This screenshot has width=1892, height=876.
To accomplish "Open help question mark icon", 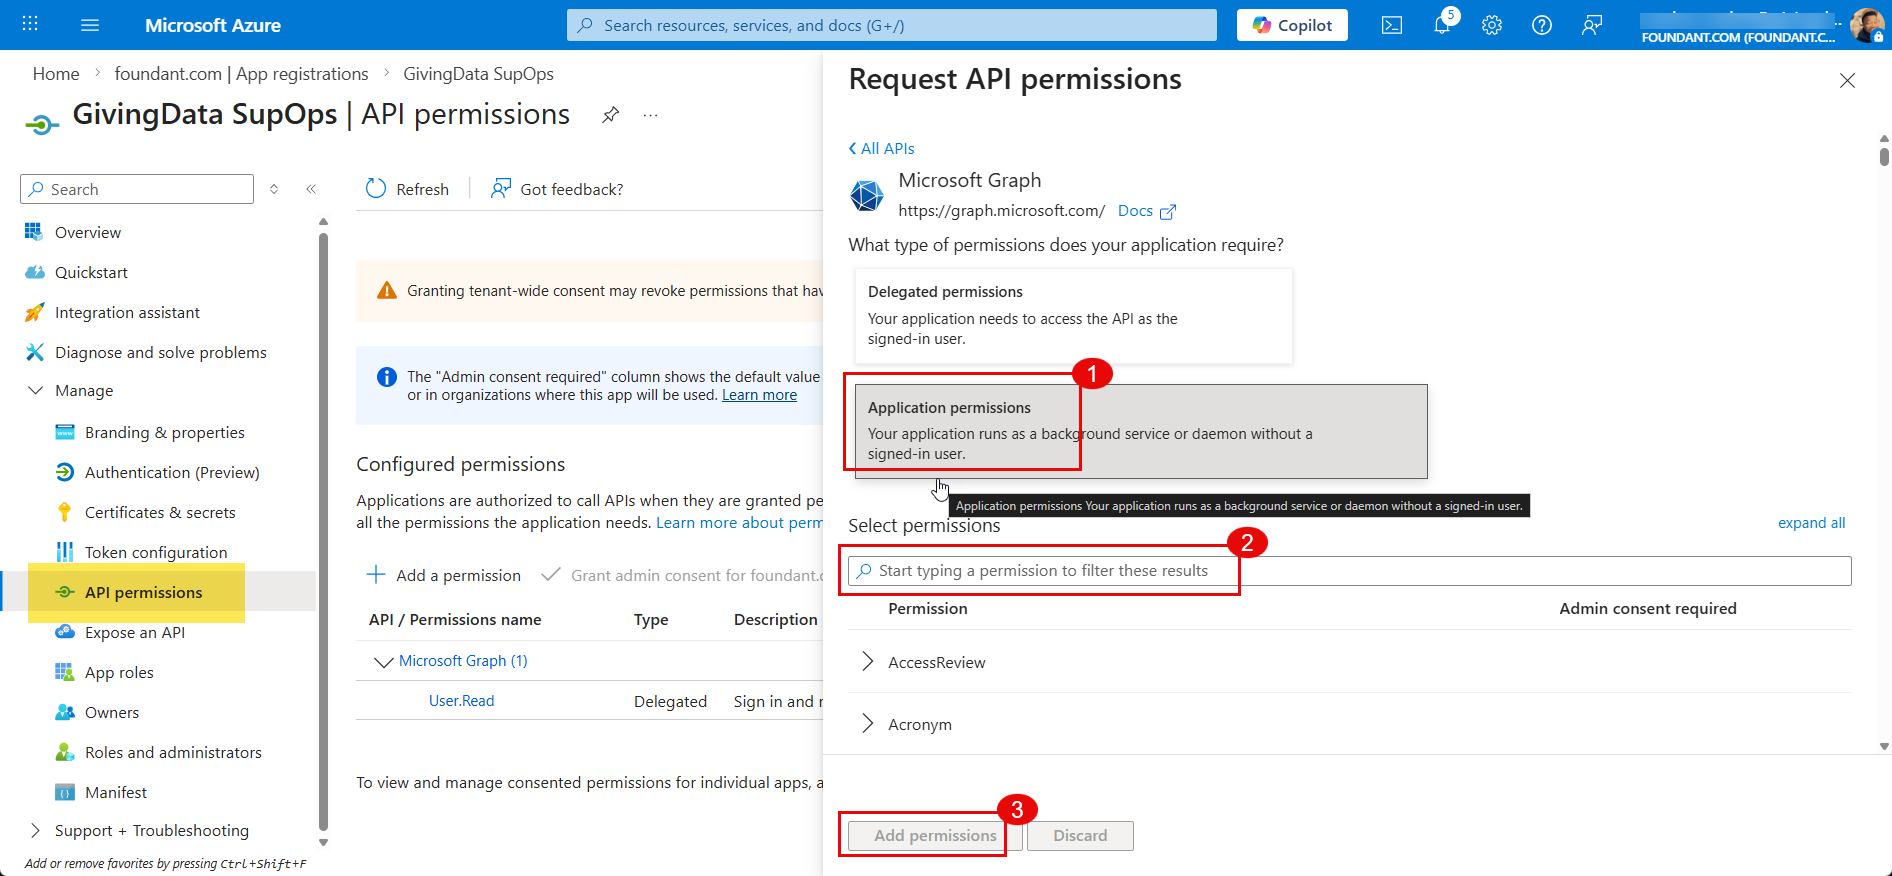I will [x=1542, y=25].
